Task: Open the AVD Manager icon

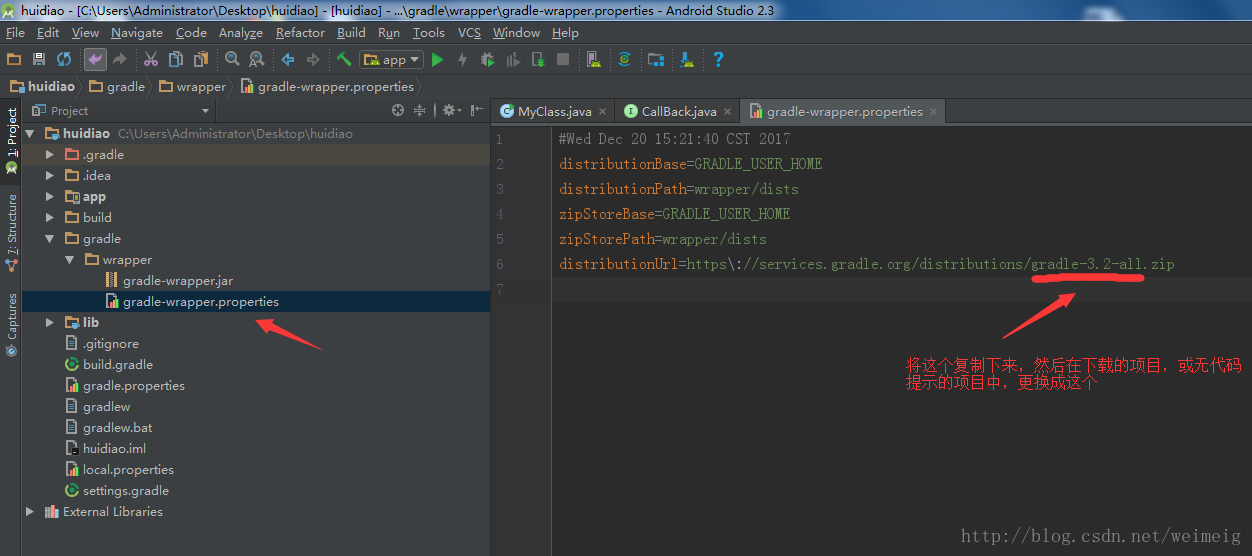Action: coord(594,60)
